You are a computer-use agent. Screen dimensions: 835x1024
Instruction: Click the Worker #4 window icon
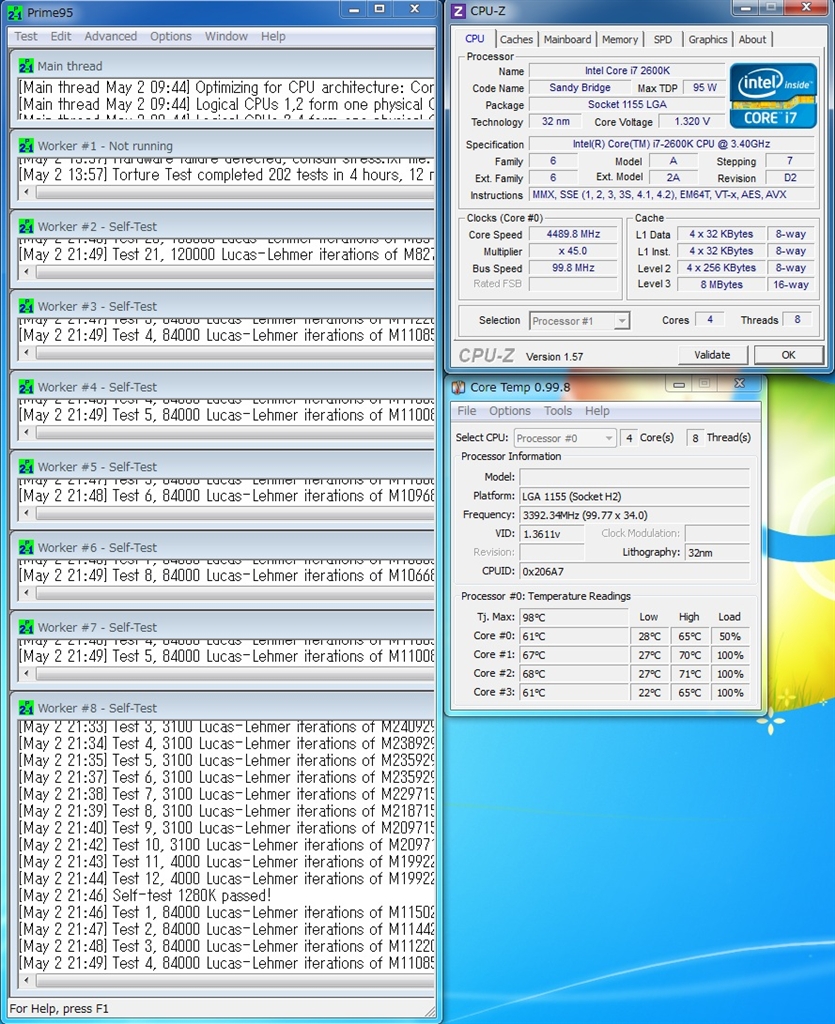point(26,387)
